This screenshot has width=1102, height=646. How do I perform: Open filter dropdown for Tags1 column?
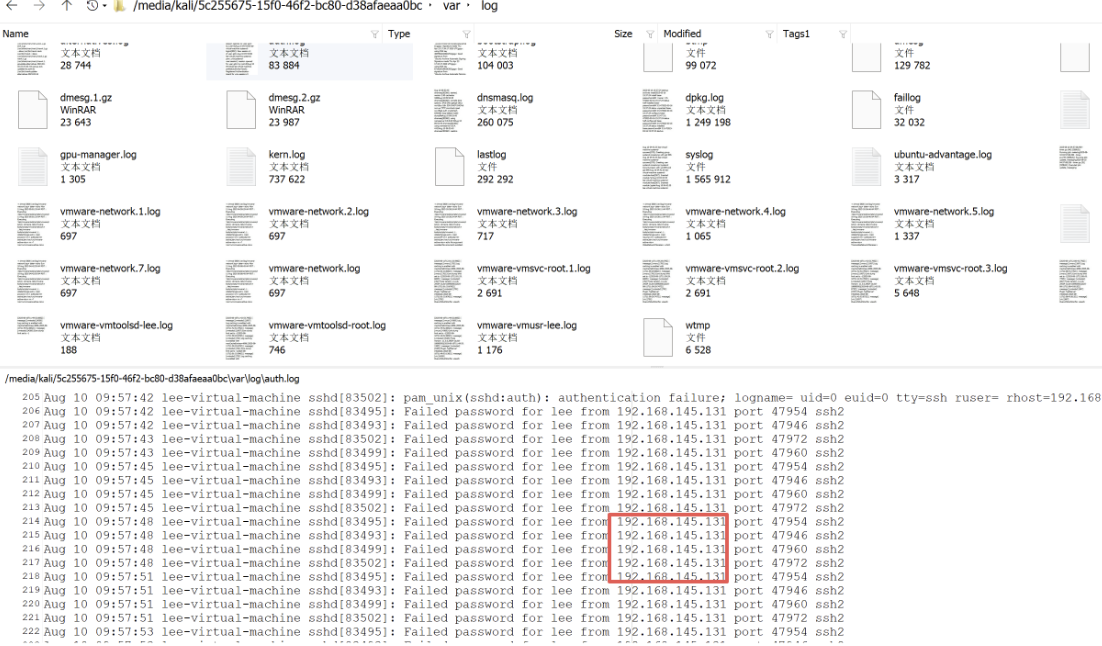(x=842, y=35)
